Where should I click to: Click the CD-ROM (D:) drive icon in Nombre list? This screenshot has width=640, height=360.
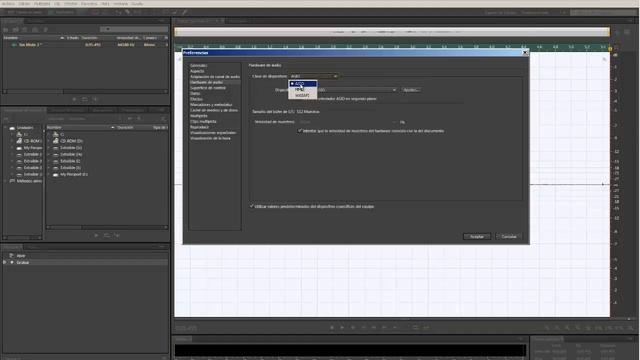coord(56,141)
